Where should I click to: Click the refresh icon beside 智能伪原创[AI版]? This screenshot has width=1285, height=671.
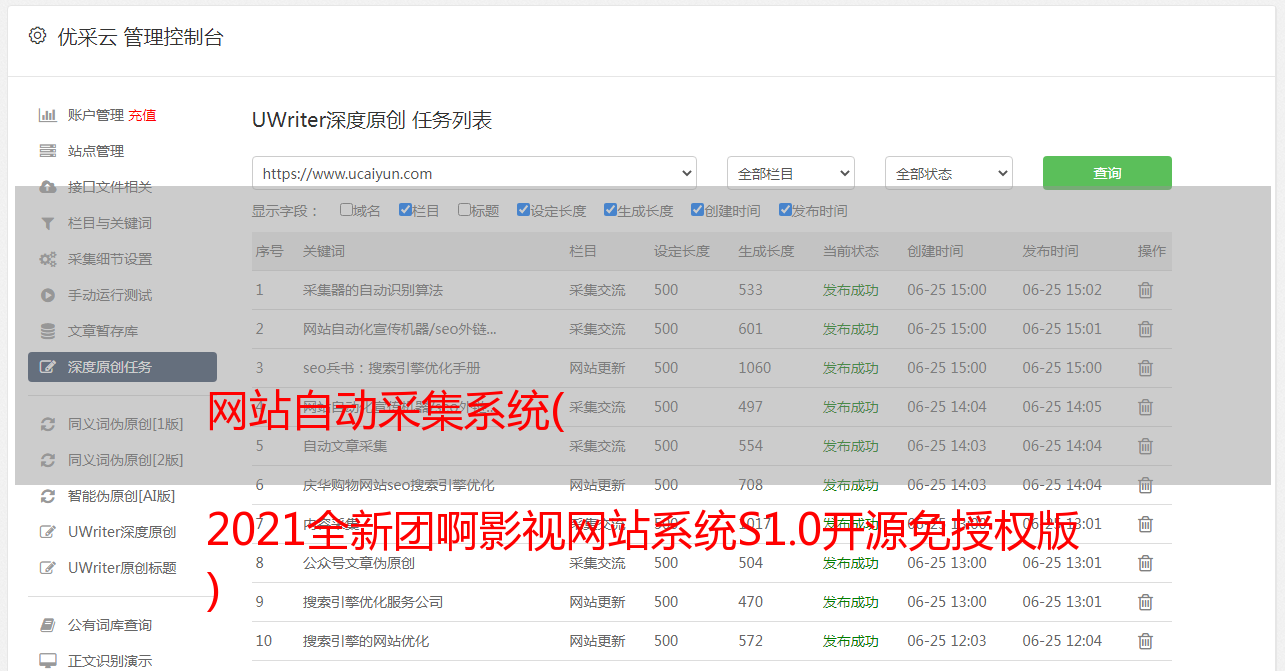(x=47, y=496)
